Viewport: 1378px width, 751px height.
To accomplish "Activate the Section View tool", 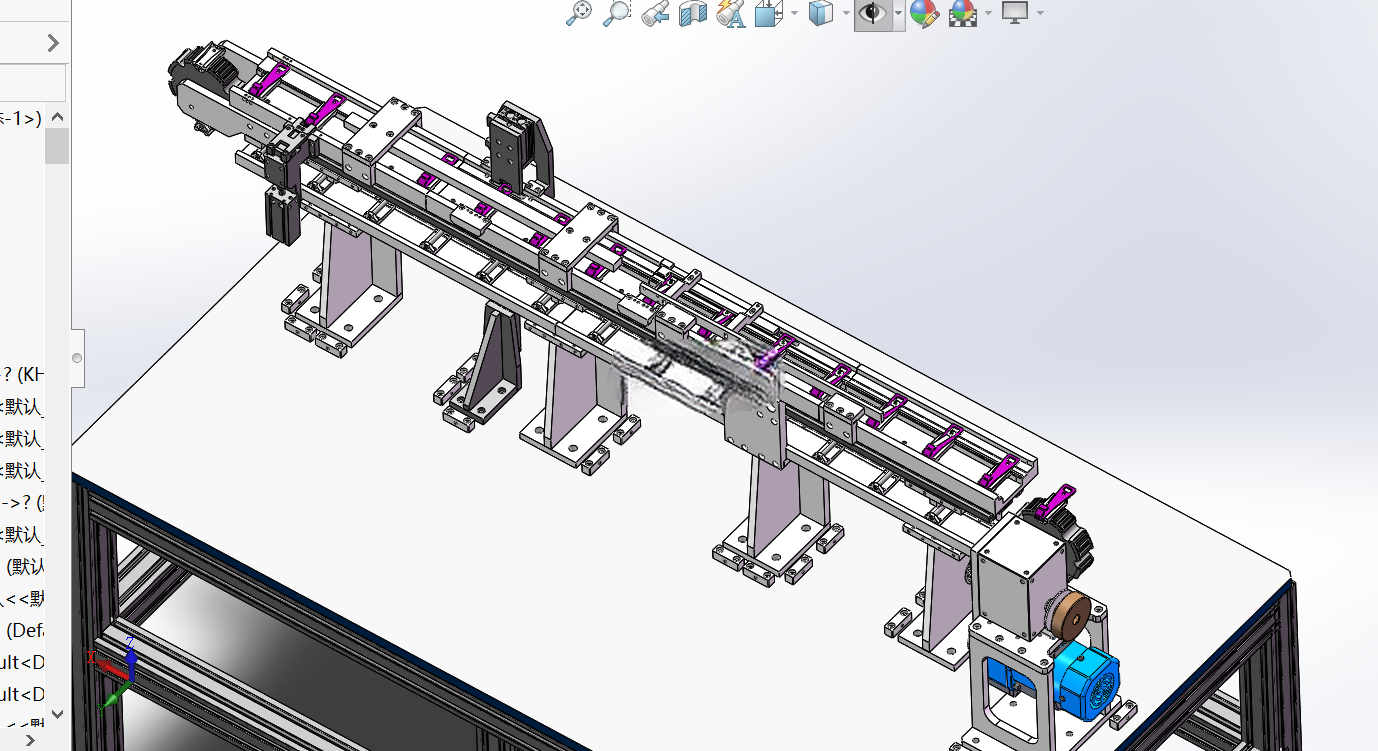I will [693, 13].
